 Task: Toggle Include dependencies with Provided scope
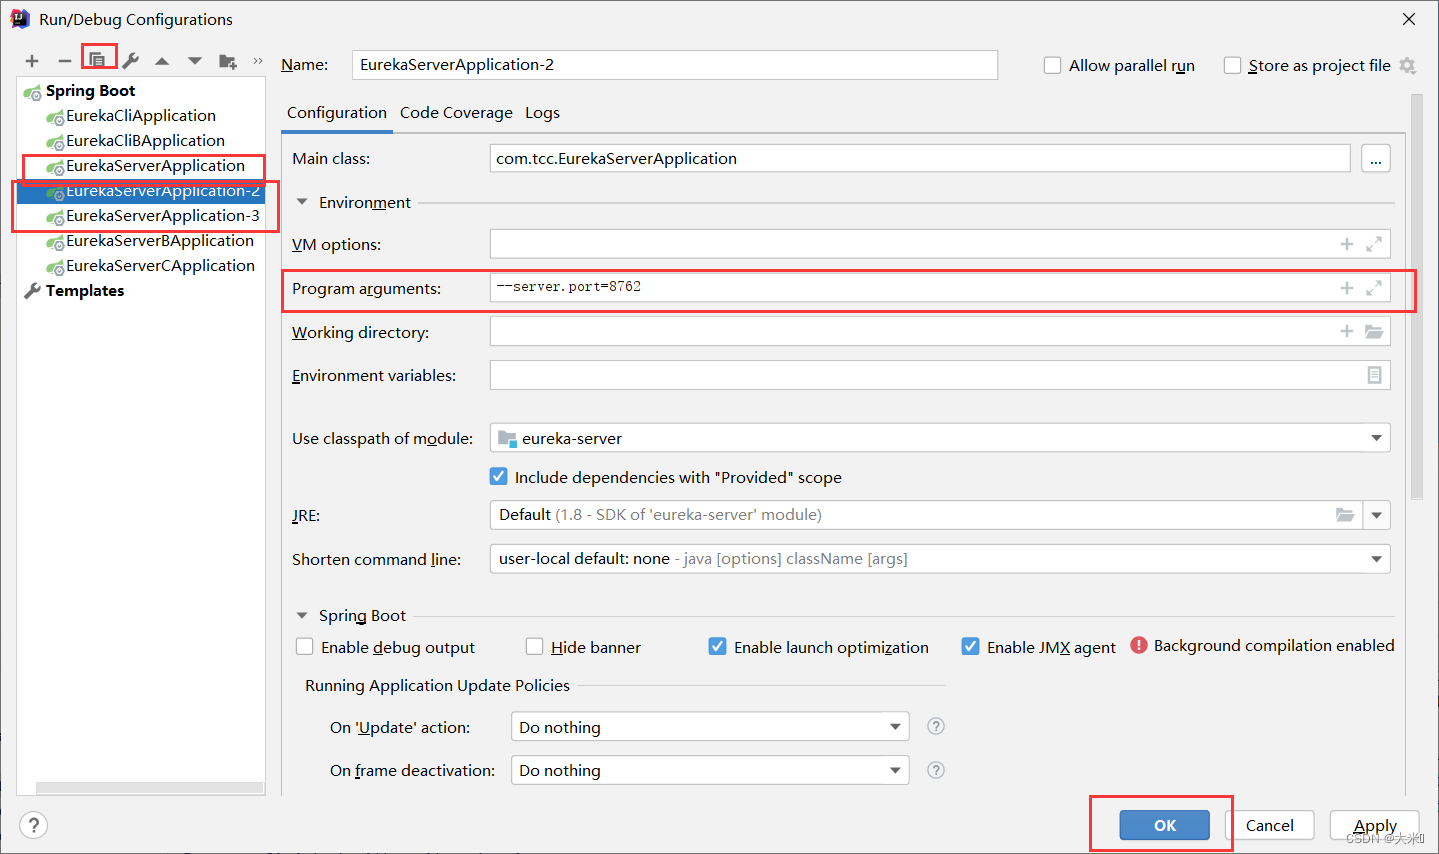click(498, 477)
